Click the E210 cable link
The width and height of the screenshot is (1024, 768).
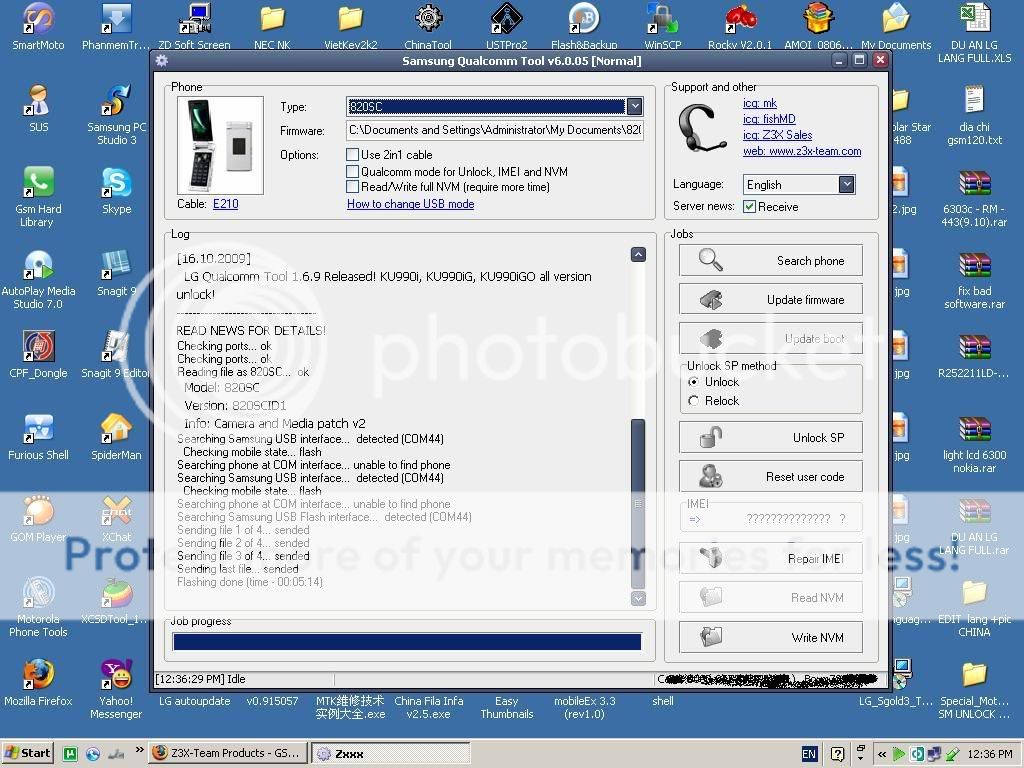pyautogui.click(x=225, y=204)
